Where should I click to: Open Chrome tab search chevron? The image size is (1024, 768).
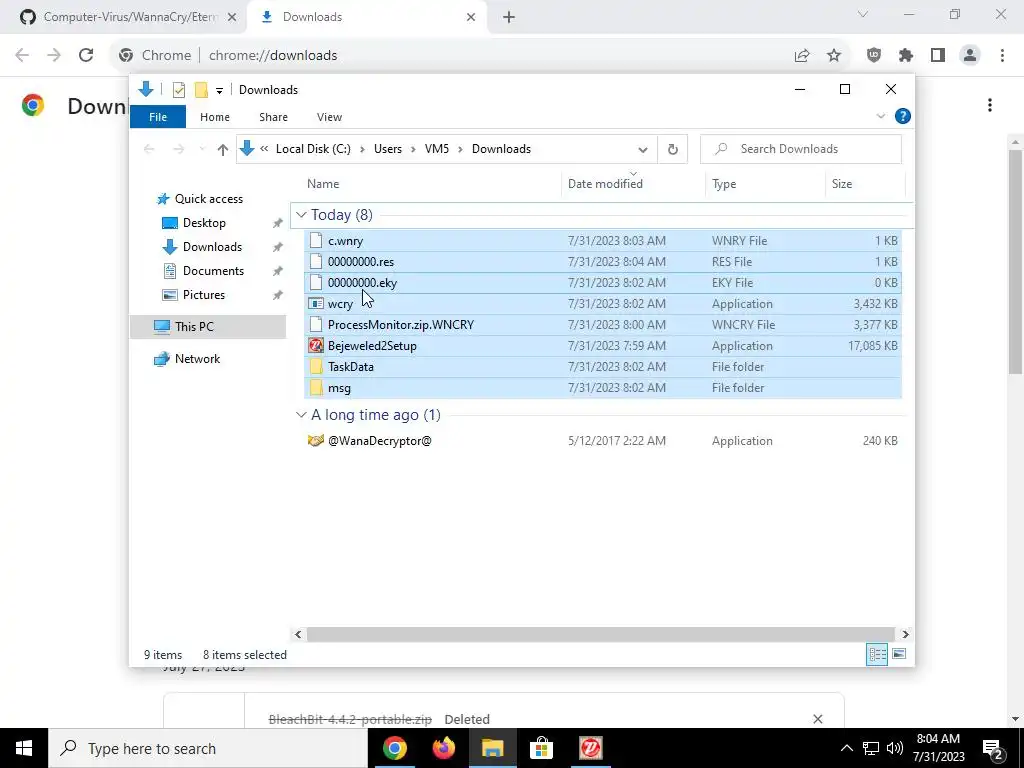[x=863, y=14]
